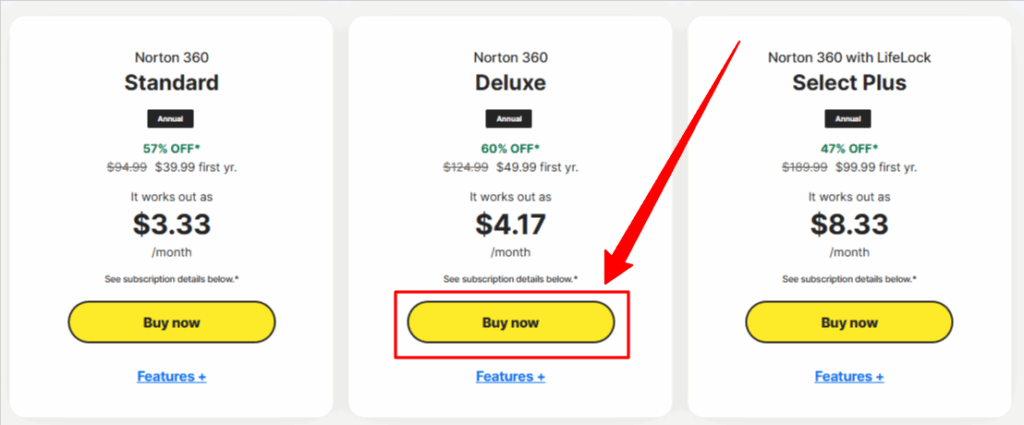Show Features + for Norton 360 Deluxe

[x=510, y=377]
